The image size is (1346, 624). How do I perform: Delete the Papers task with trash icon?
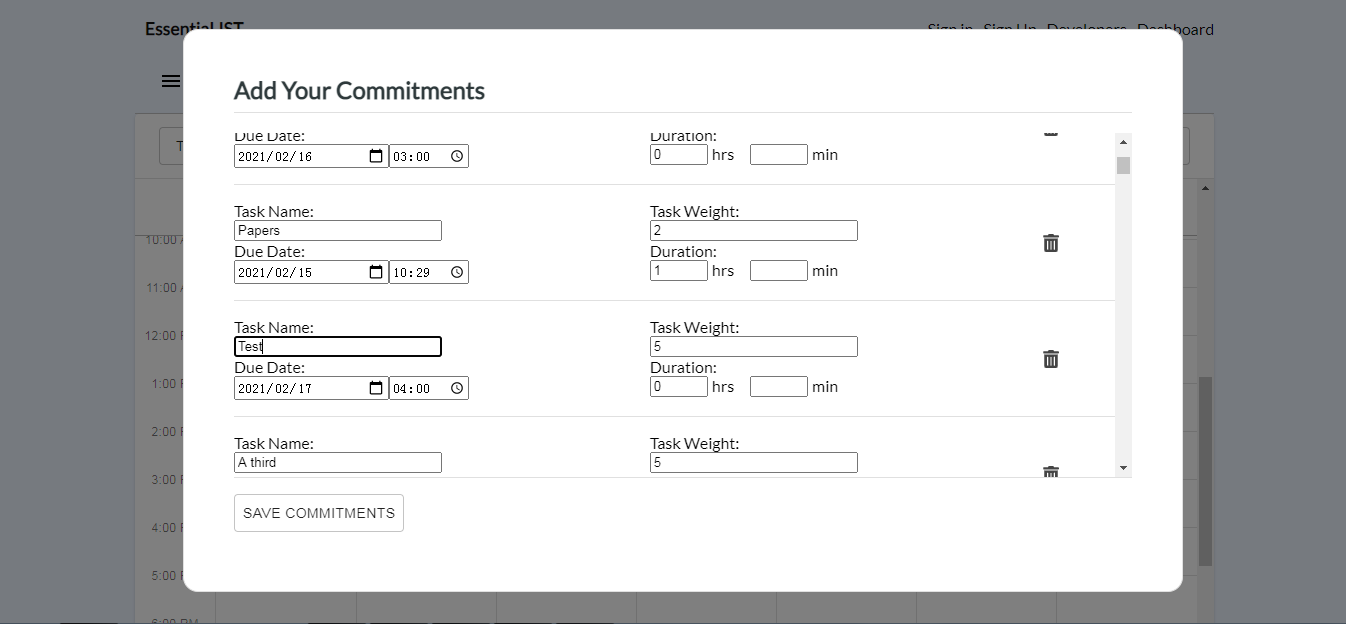[1051, 243]
